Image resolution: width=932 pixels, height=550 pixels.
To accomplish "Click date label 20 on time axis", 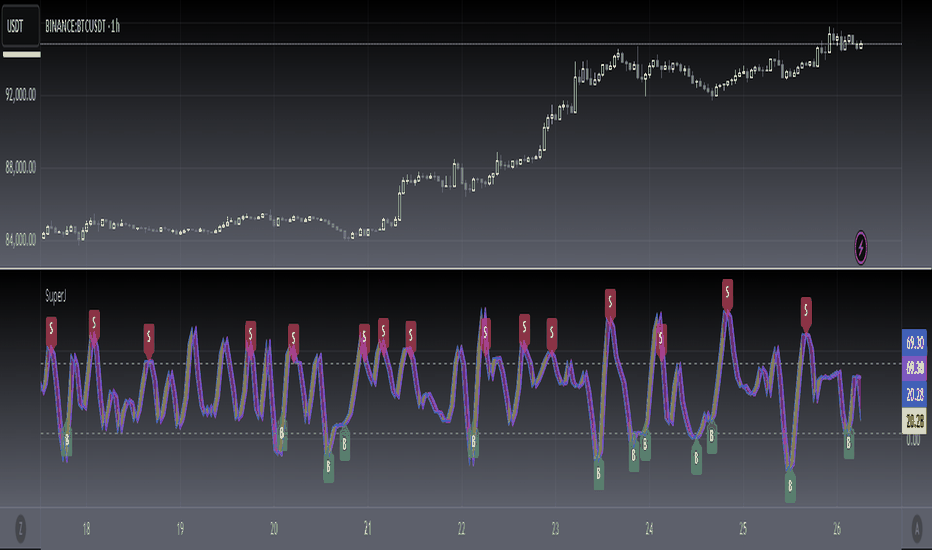I will tap(273, 529).
